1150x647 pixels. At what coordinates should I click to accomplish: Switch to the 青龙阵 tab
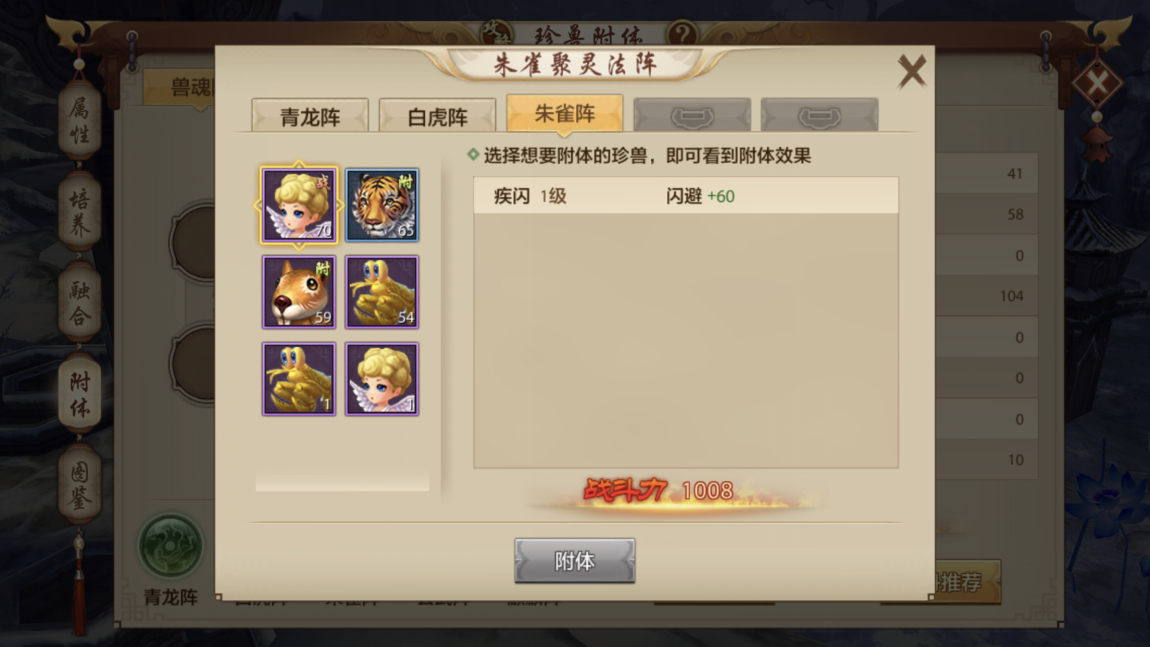[x=310, y=116]
